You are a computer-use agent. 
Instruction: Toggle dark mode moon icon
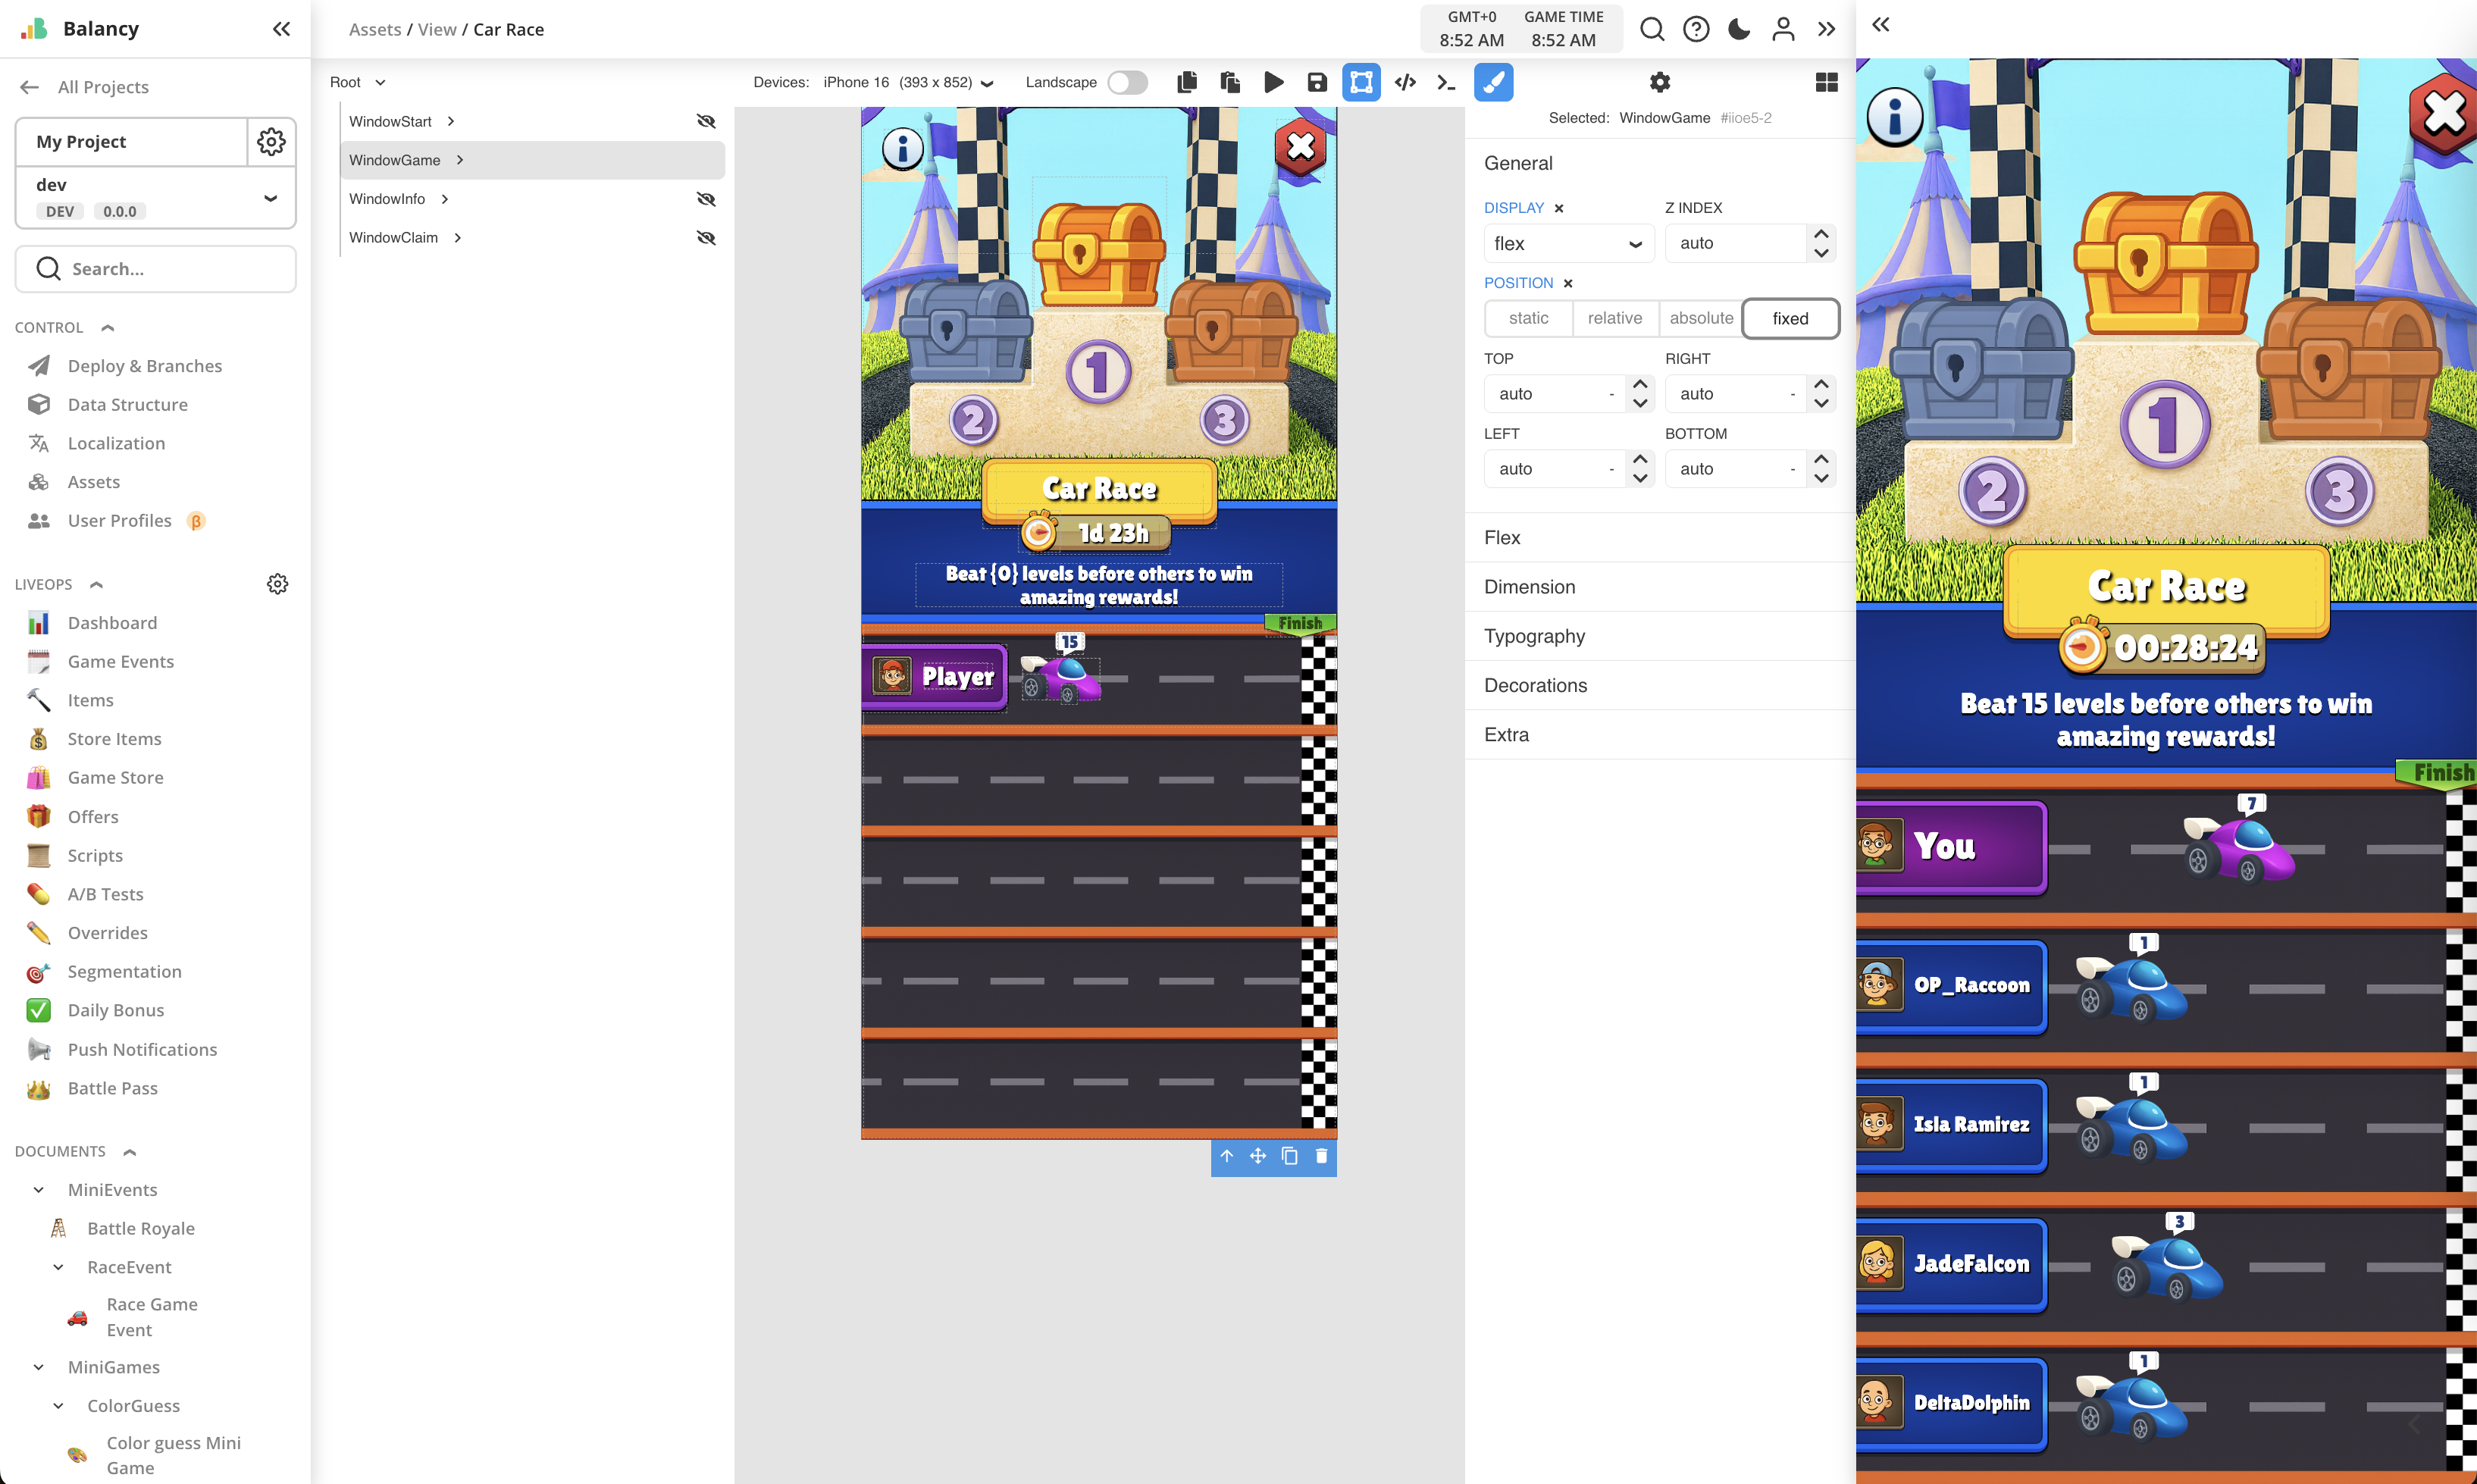coord(1739,29)
